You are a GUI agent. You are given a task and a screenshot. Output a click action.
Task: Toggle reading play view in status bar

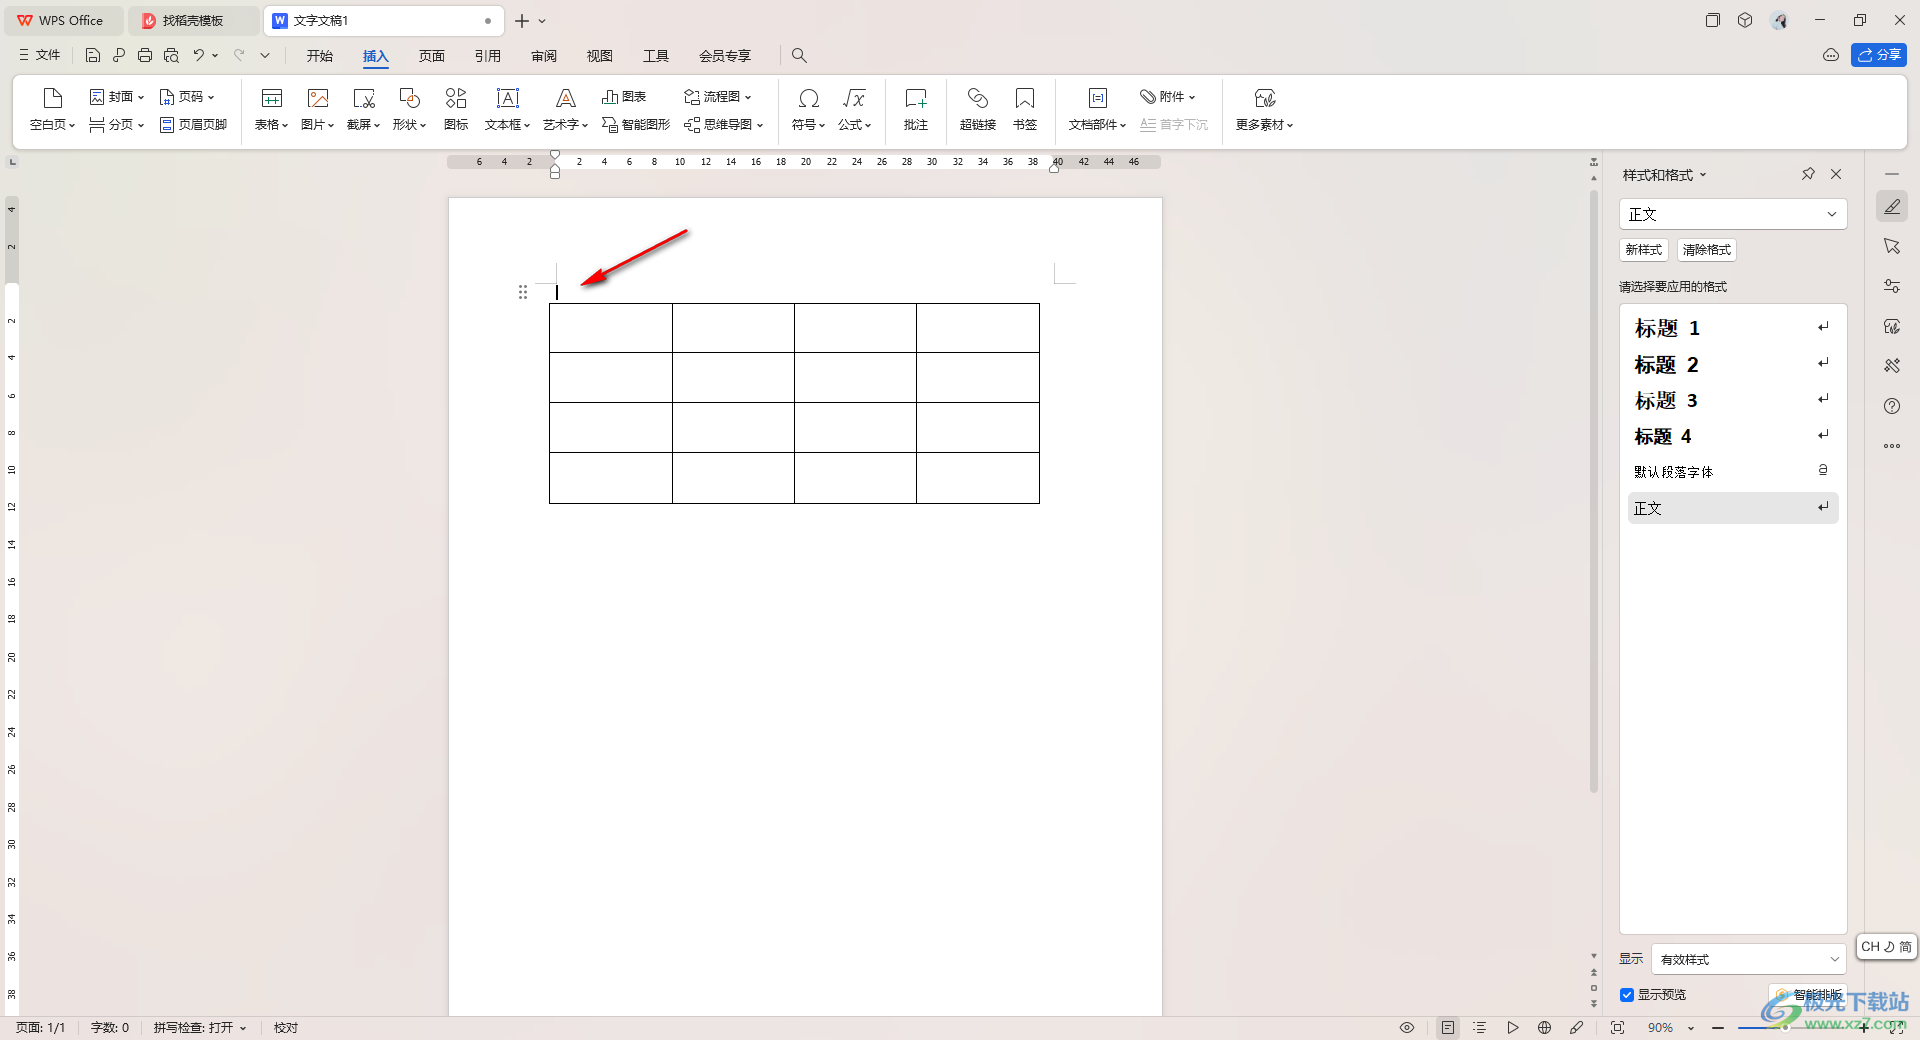coord(1513,1028)
